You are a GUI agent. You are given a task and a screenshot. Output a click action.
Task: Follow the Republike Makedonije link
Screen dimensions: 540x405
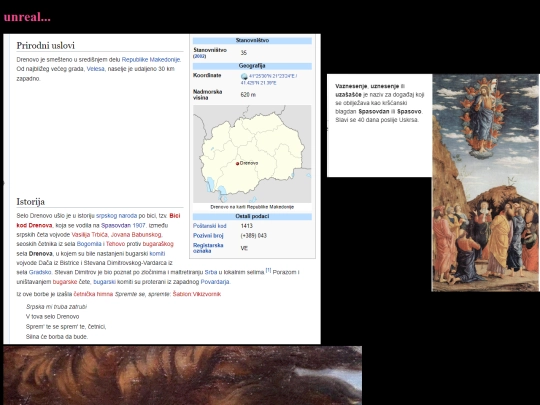151,60
